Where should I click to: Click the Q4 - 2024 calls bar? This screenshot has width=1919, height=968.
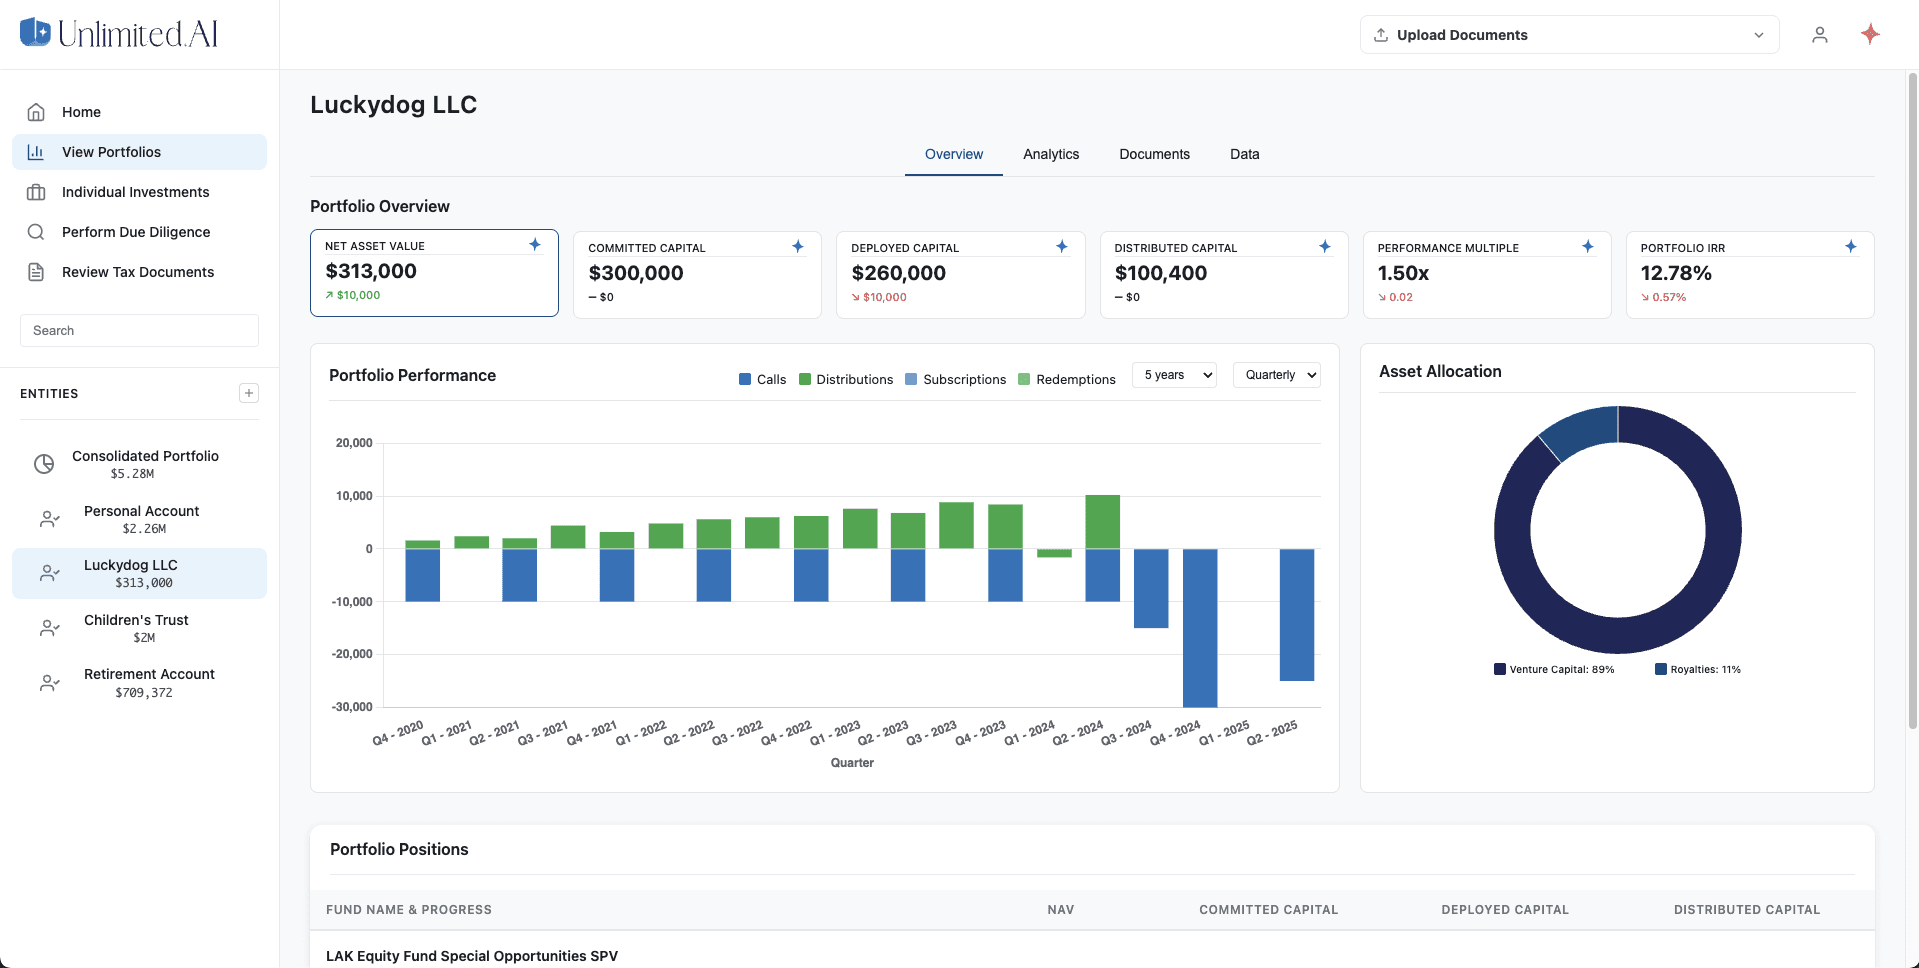click(x=1200, y=628)
